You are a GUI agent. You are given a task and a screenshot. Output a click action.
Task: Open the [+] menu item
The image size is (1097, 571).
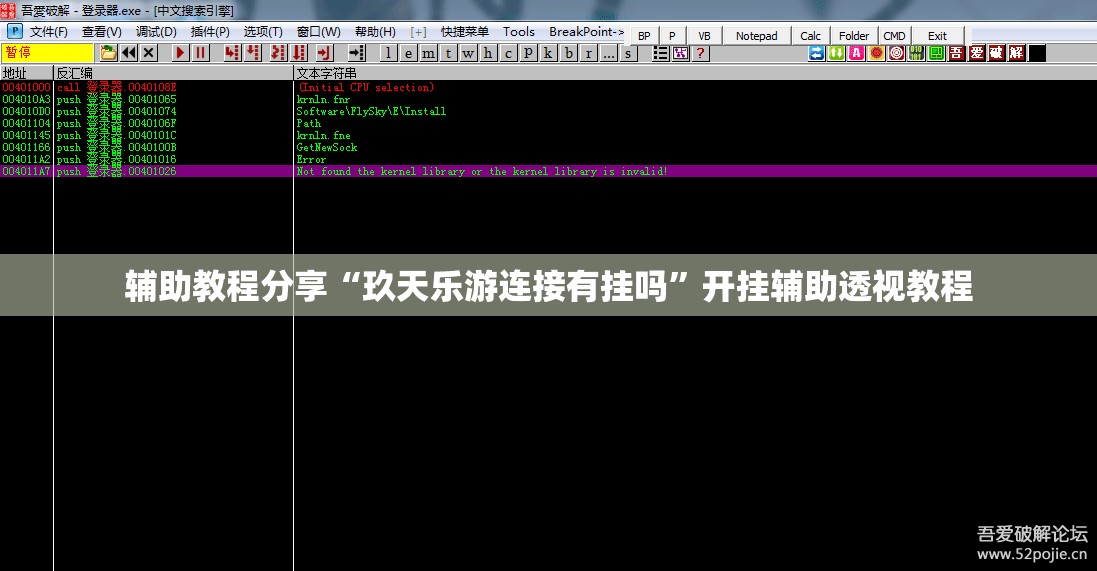pos(418,32)
